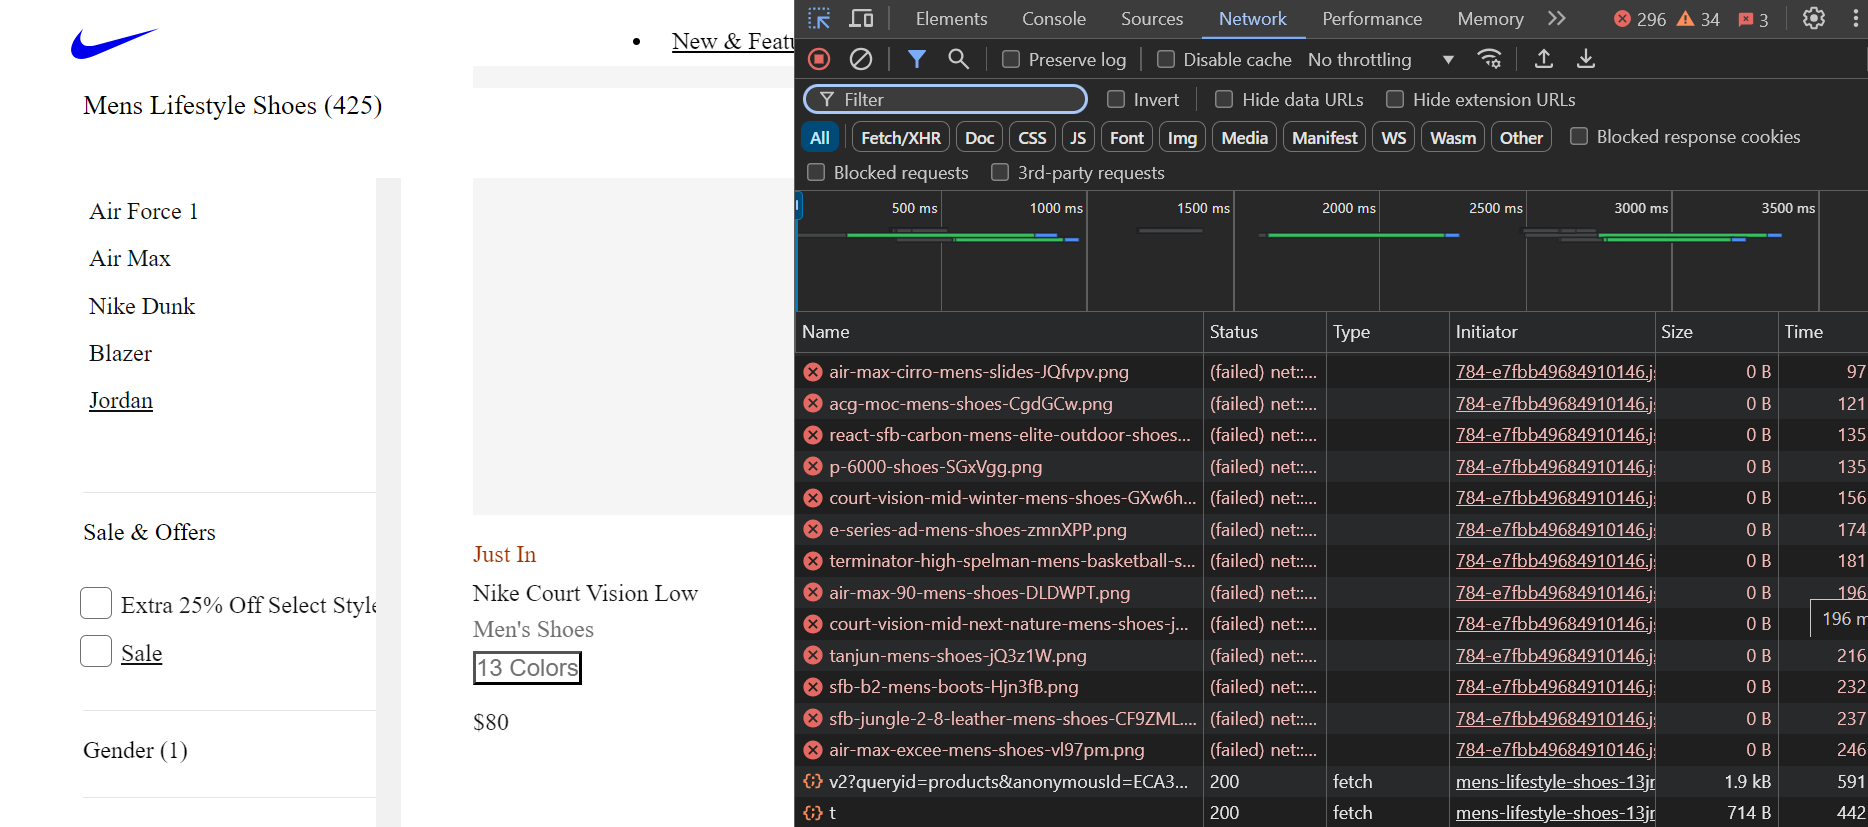1868x827 pixels.
Task: Click the 3 issues counter
Action: tap(1754, 19)
